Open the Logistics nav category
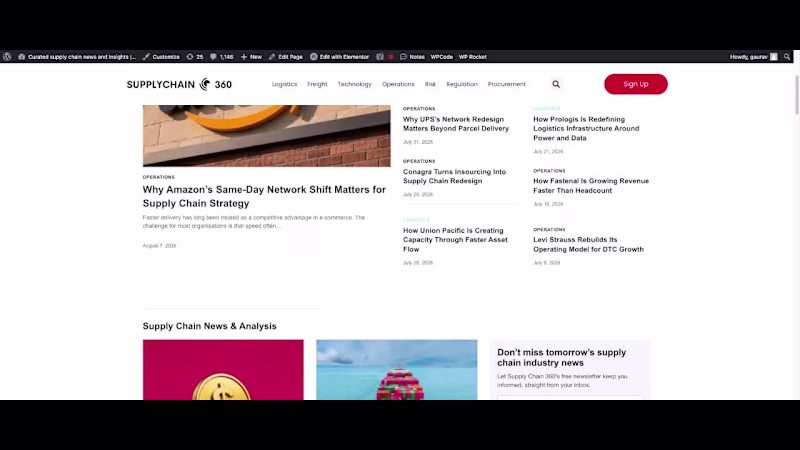Screen dimensions: 800x450 (x=284, y=84)
